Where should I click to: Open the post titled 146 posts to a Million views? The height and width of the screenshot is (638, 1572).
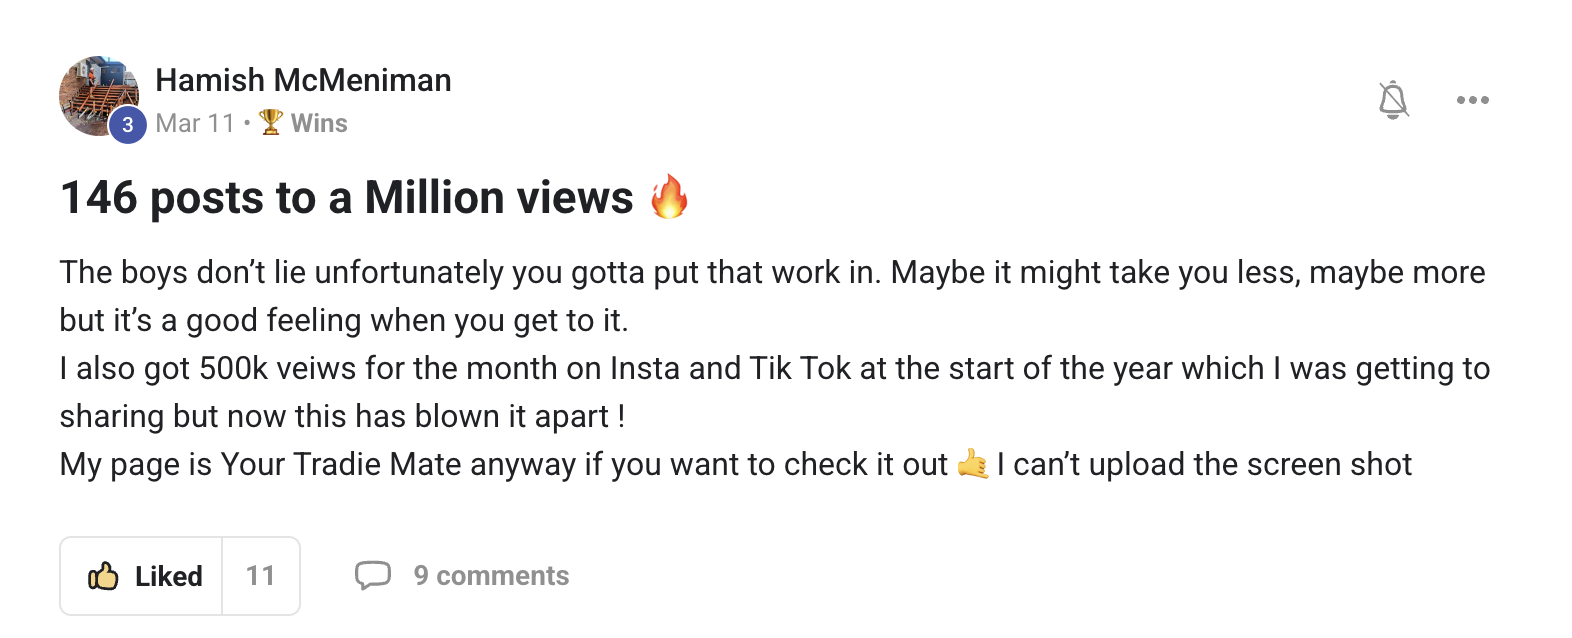click(x=347, y=197)
